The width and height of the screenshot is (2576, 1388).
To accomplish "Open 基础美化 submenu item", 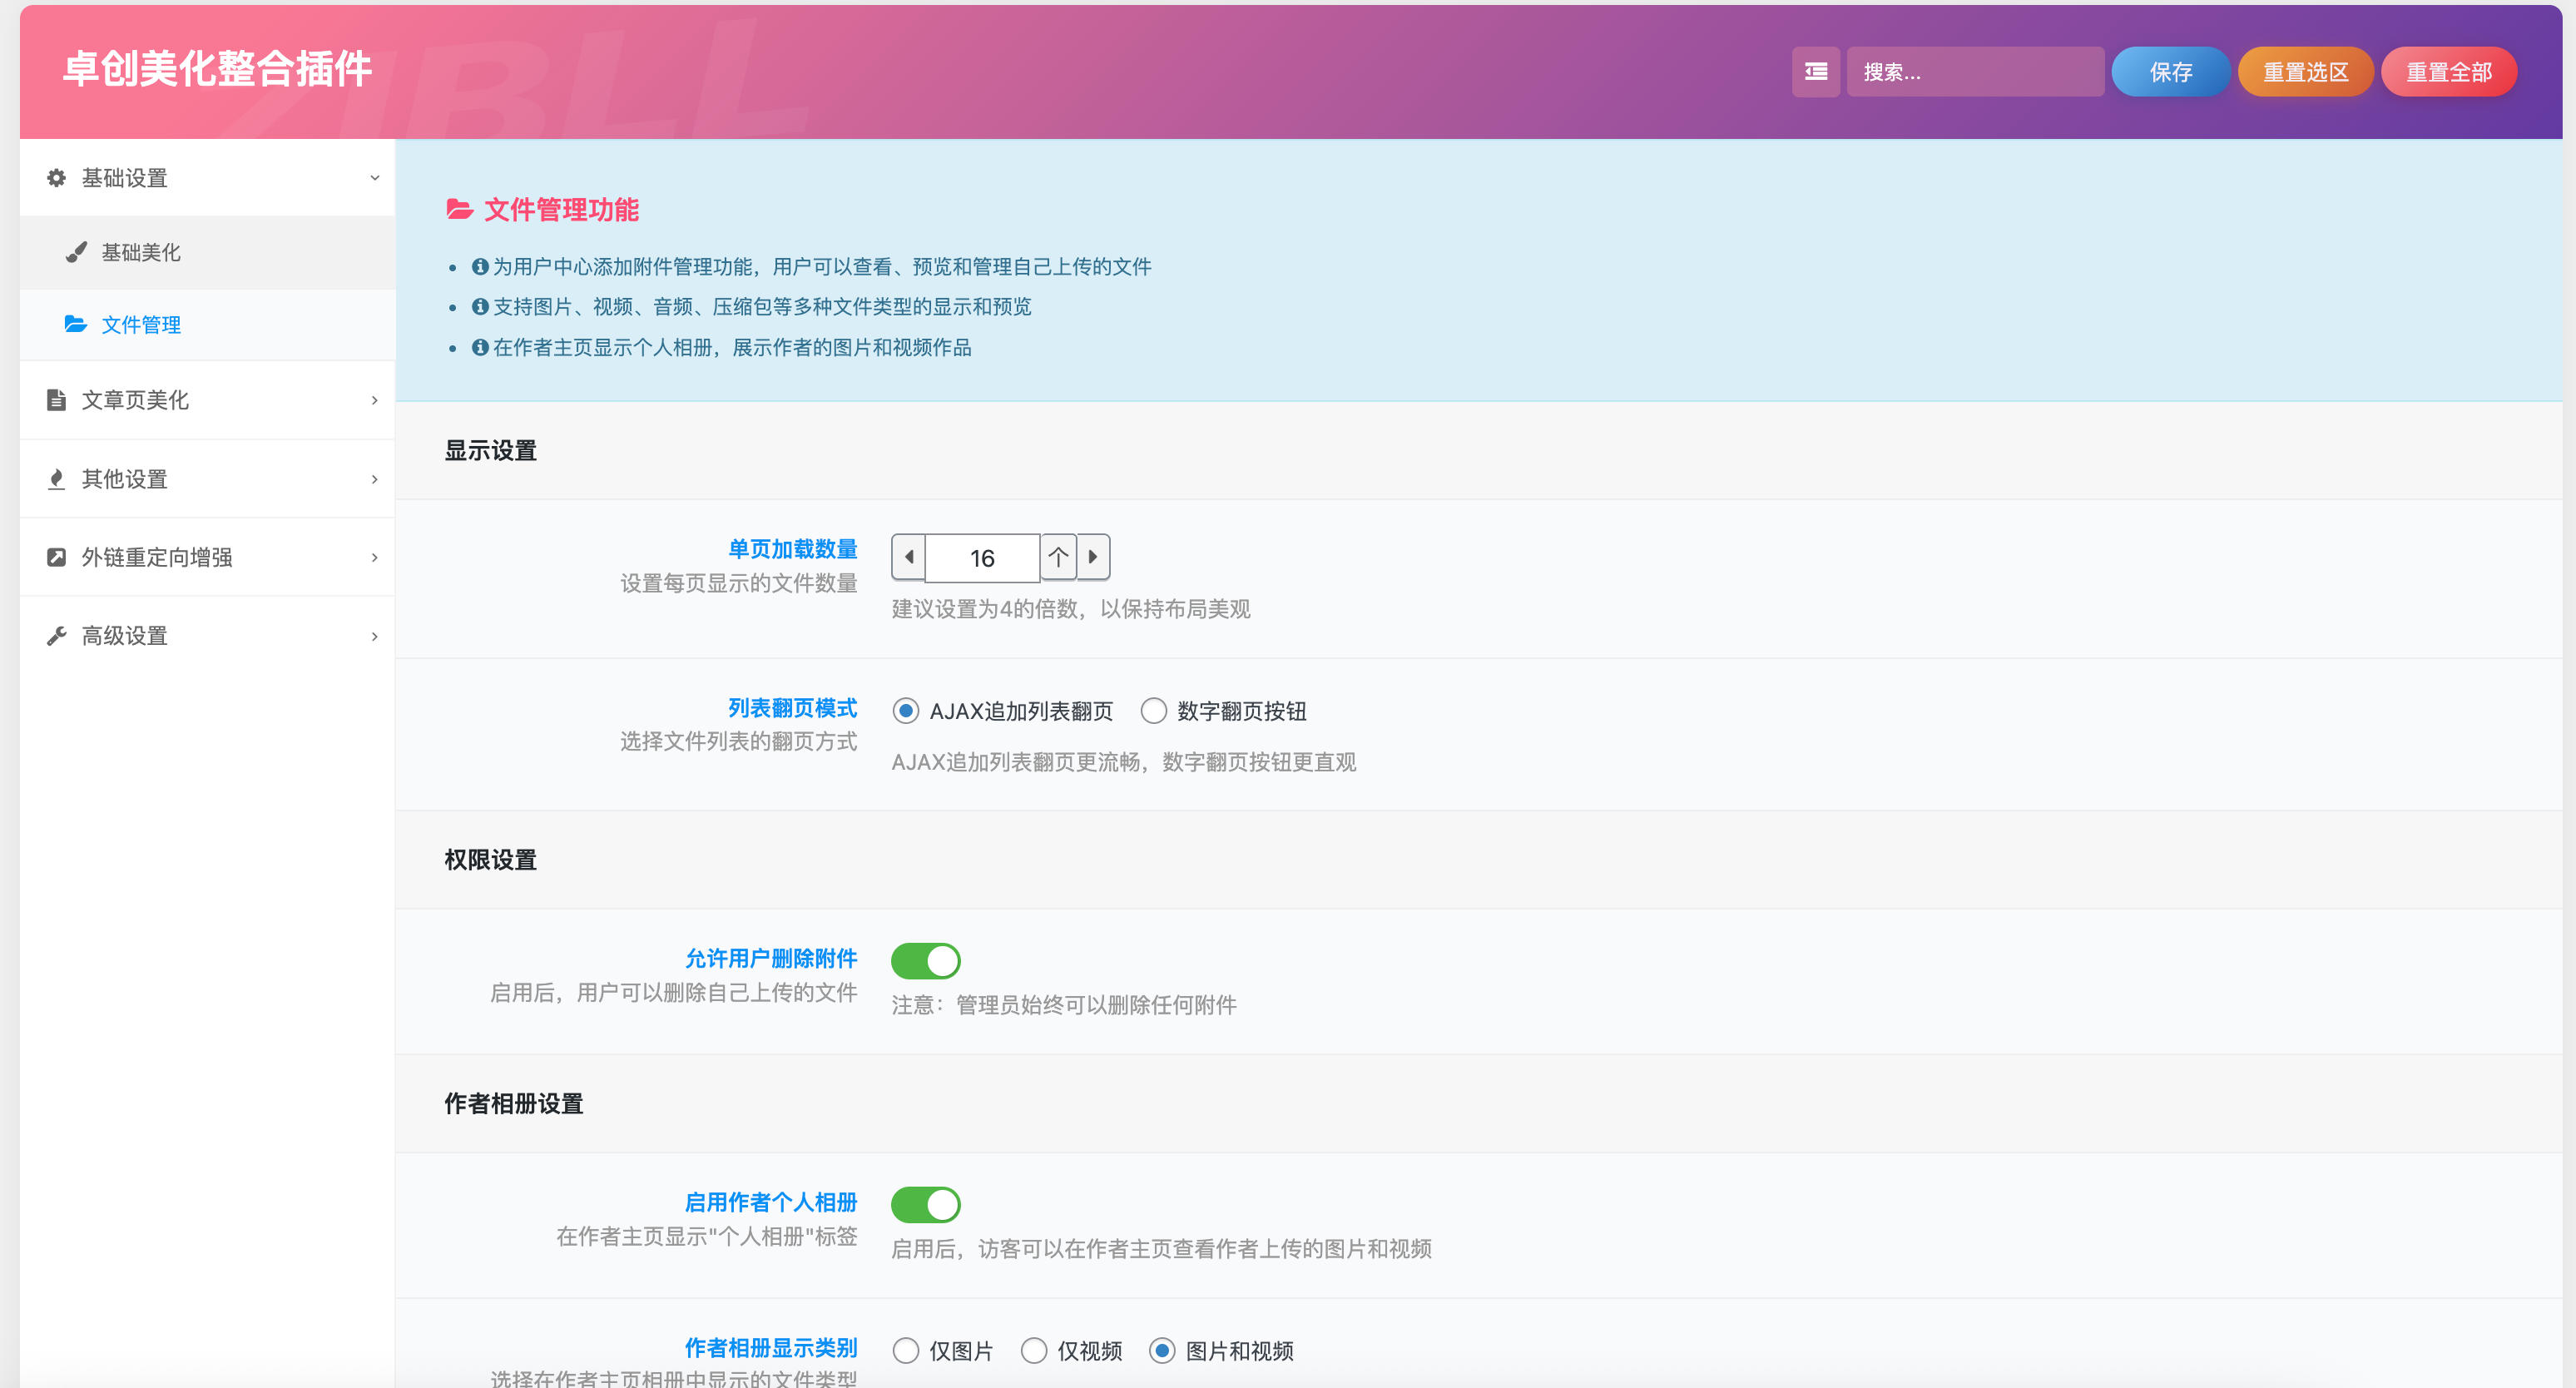I will [x=208, y=252].
